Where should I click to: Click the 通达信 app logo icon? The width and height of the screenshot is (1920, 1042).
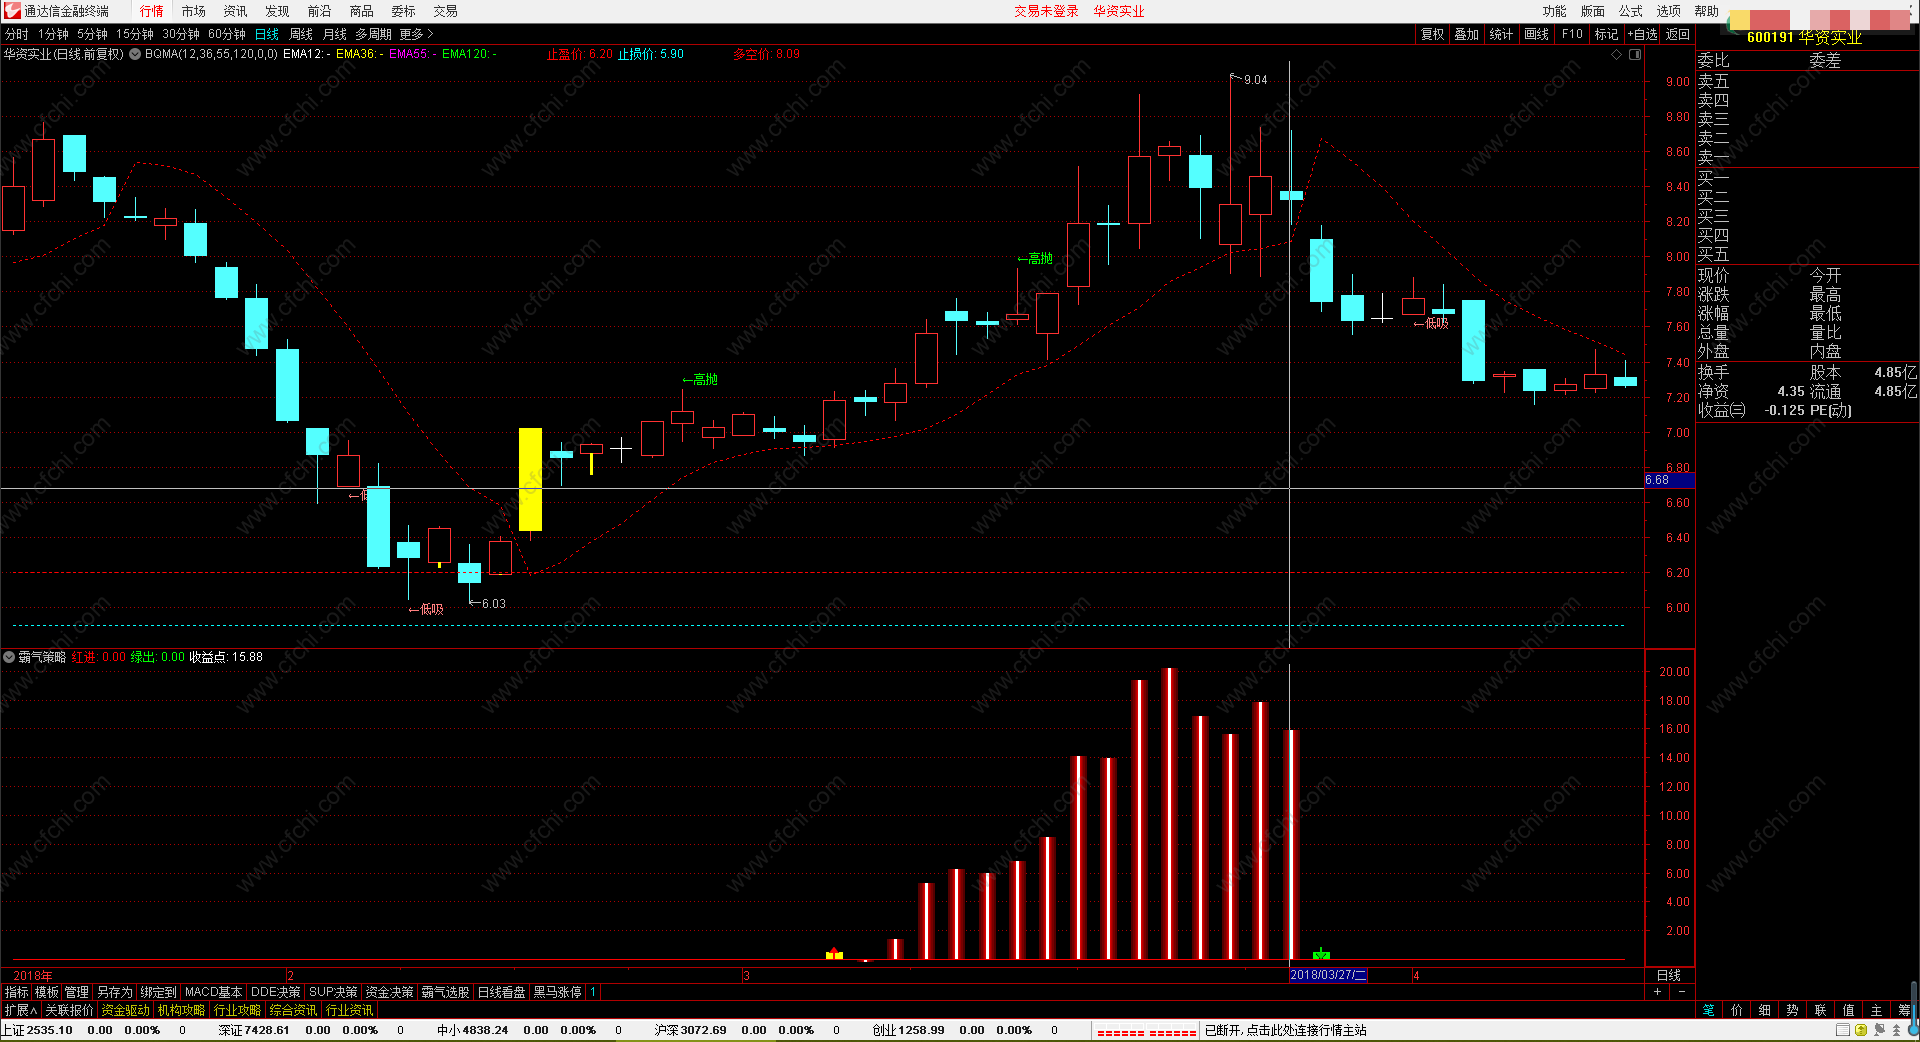12,11
